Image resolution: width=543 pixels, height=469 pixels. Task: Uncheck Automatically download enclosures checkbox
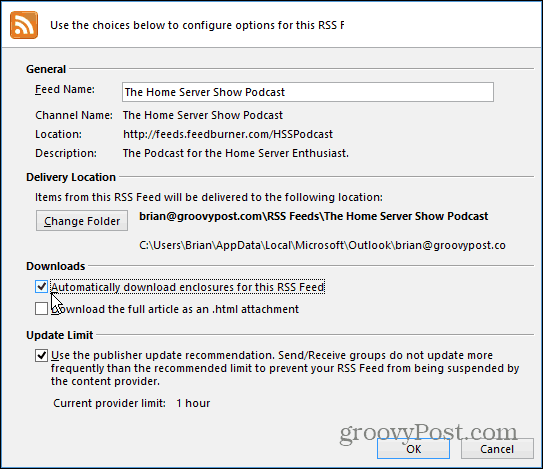41,286
